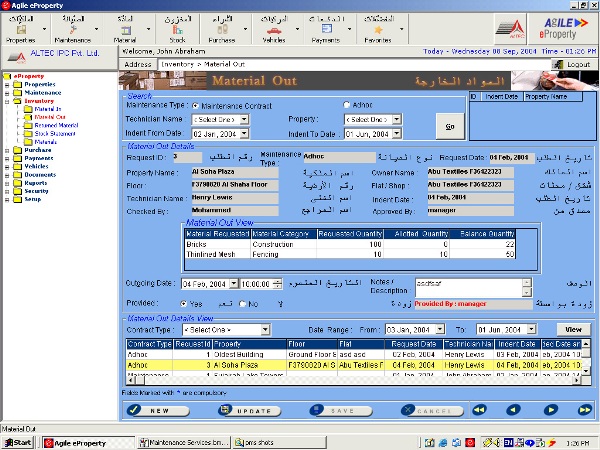This screenshot has width=600, height=450.
Task: Click the Logout button
Action: [x=574, y=64]
